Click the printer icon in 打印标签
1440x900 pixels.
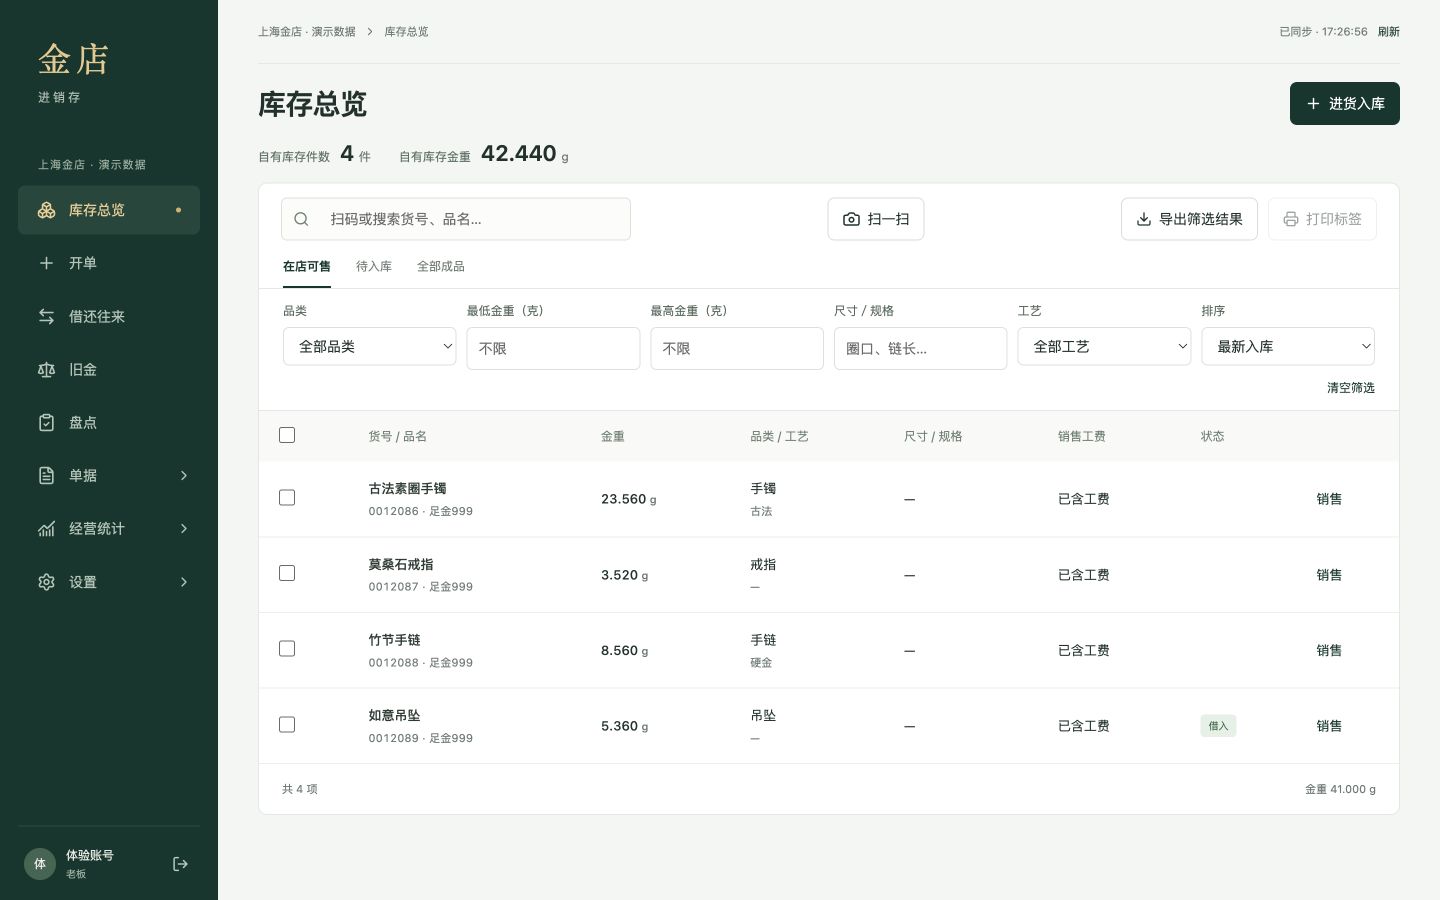[x=1291, y=219]
